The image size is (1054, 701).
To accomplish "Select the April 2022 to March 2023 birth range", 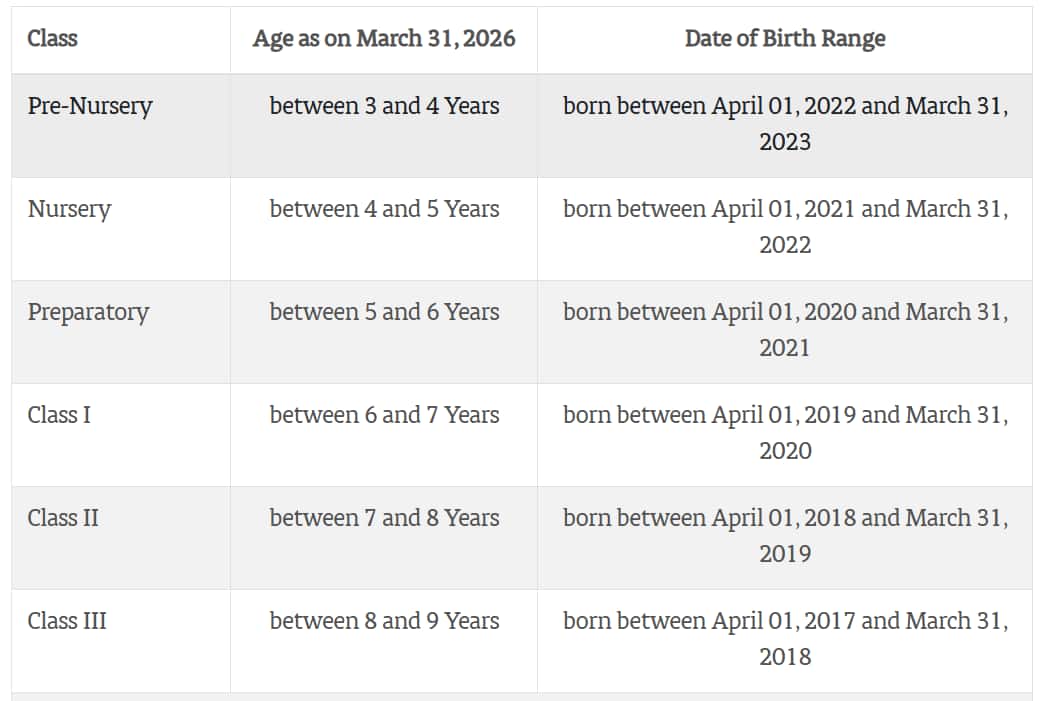I will pos(785,124).
